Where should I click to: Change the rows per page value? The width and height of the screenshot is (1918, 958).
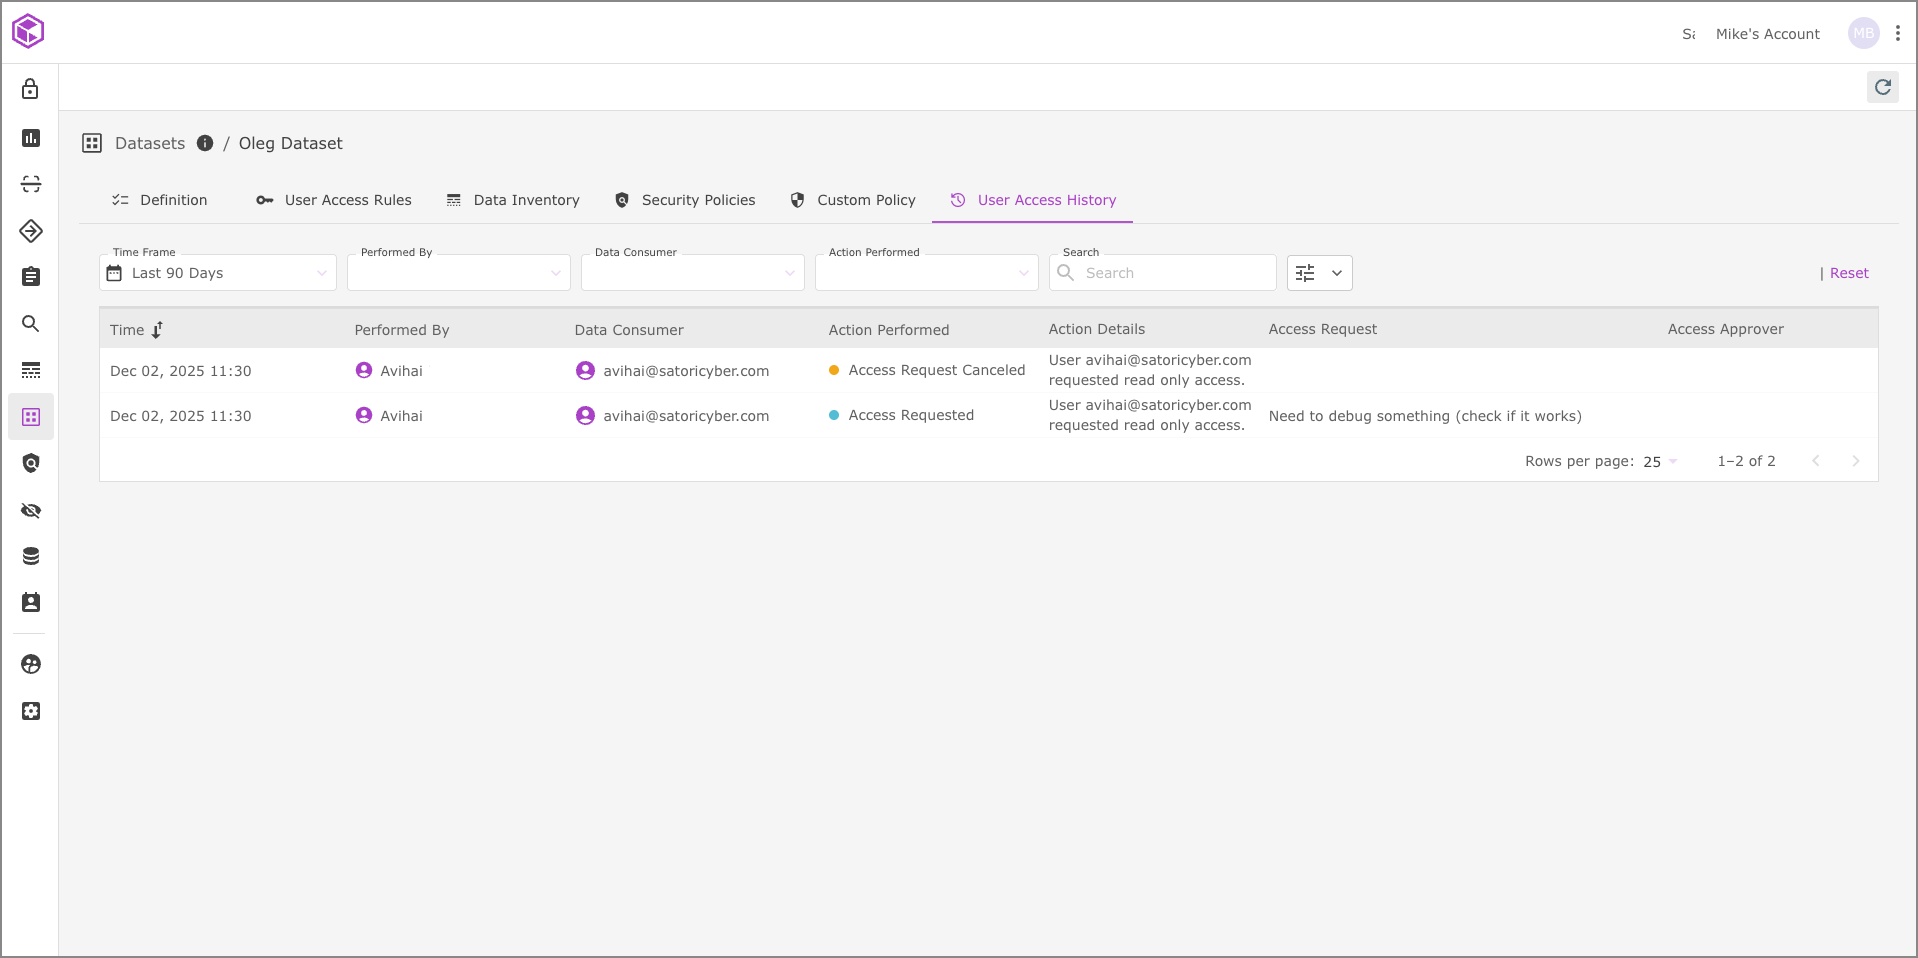1660,461
